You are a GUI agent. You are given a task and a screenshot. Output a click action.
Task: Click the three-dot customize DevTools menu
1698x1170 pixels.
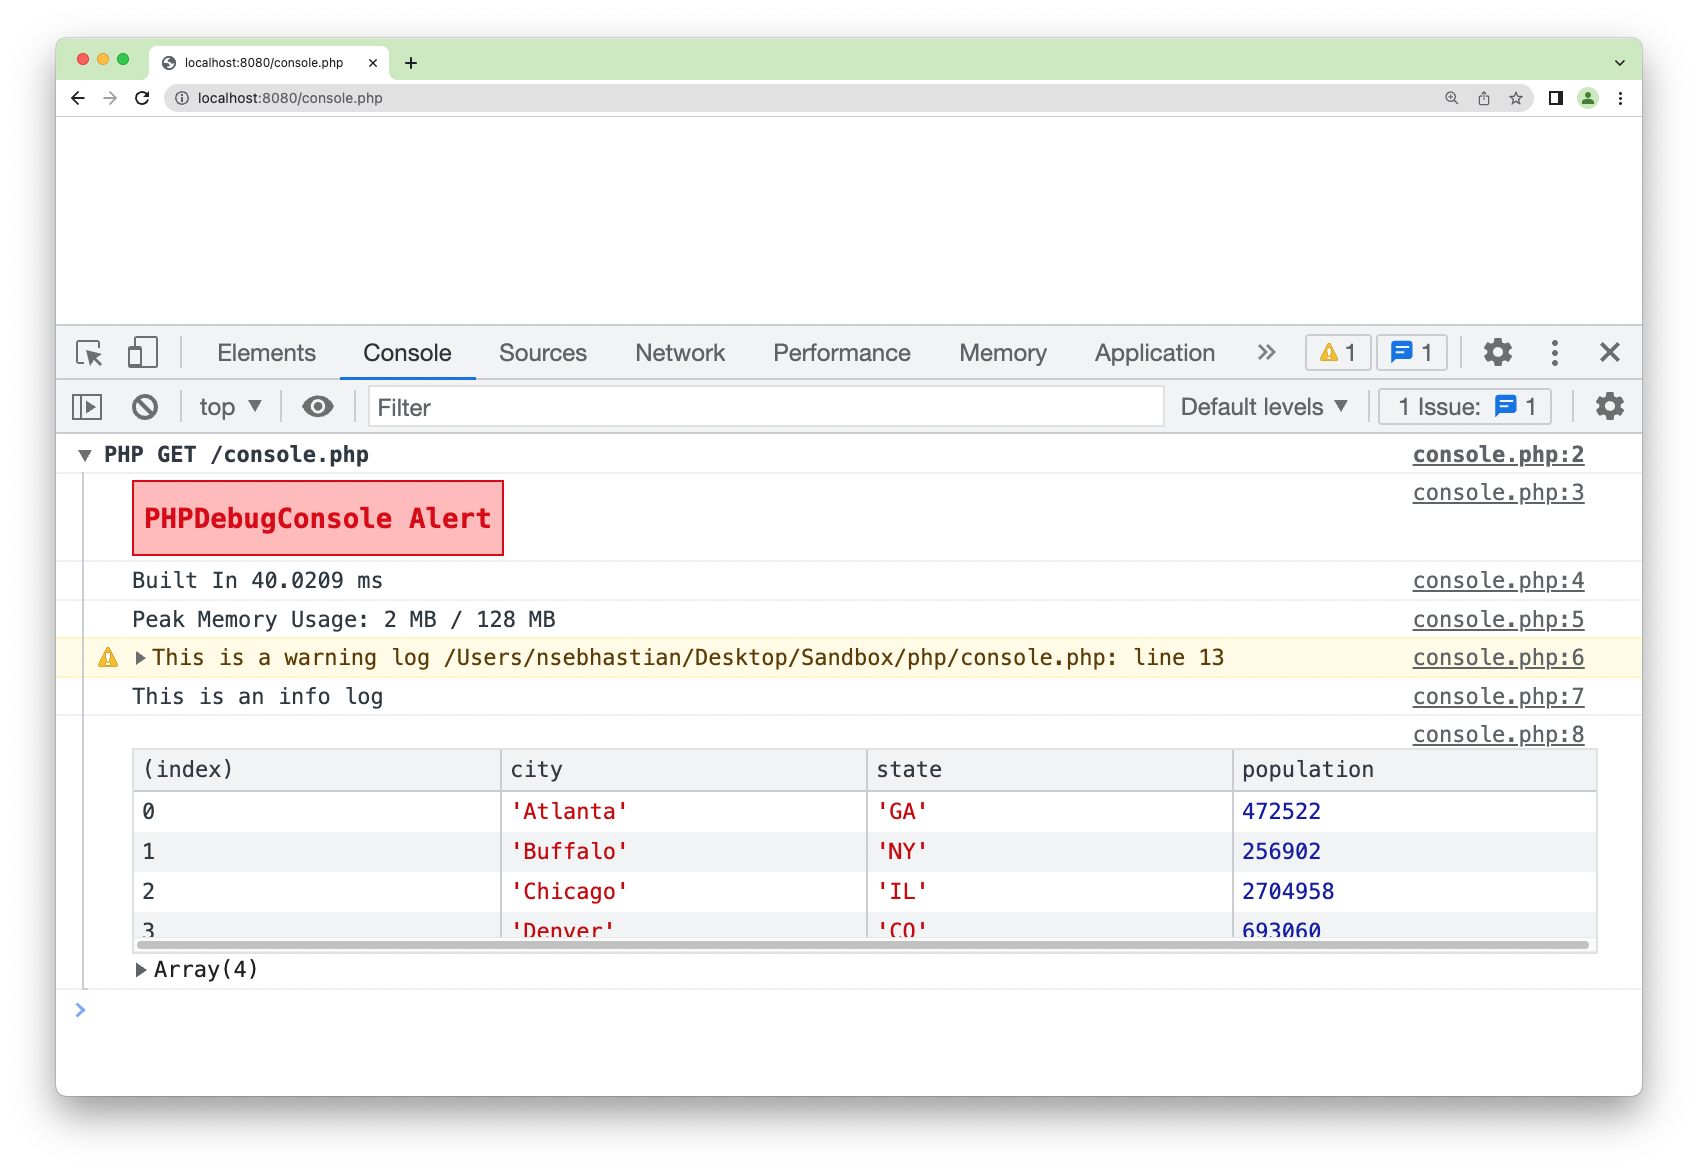[1554, 352]
